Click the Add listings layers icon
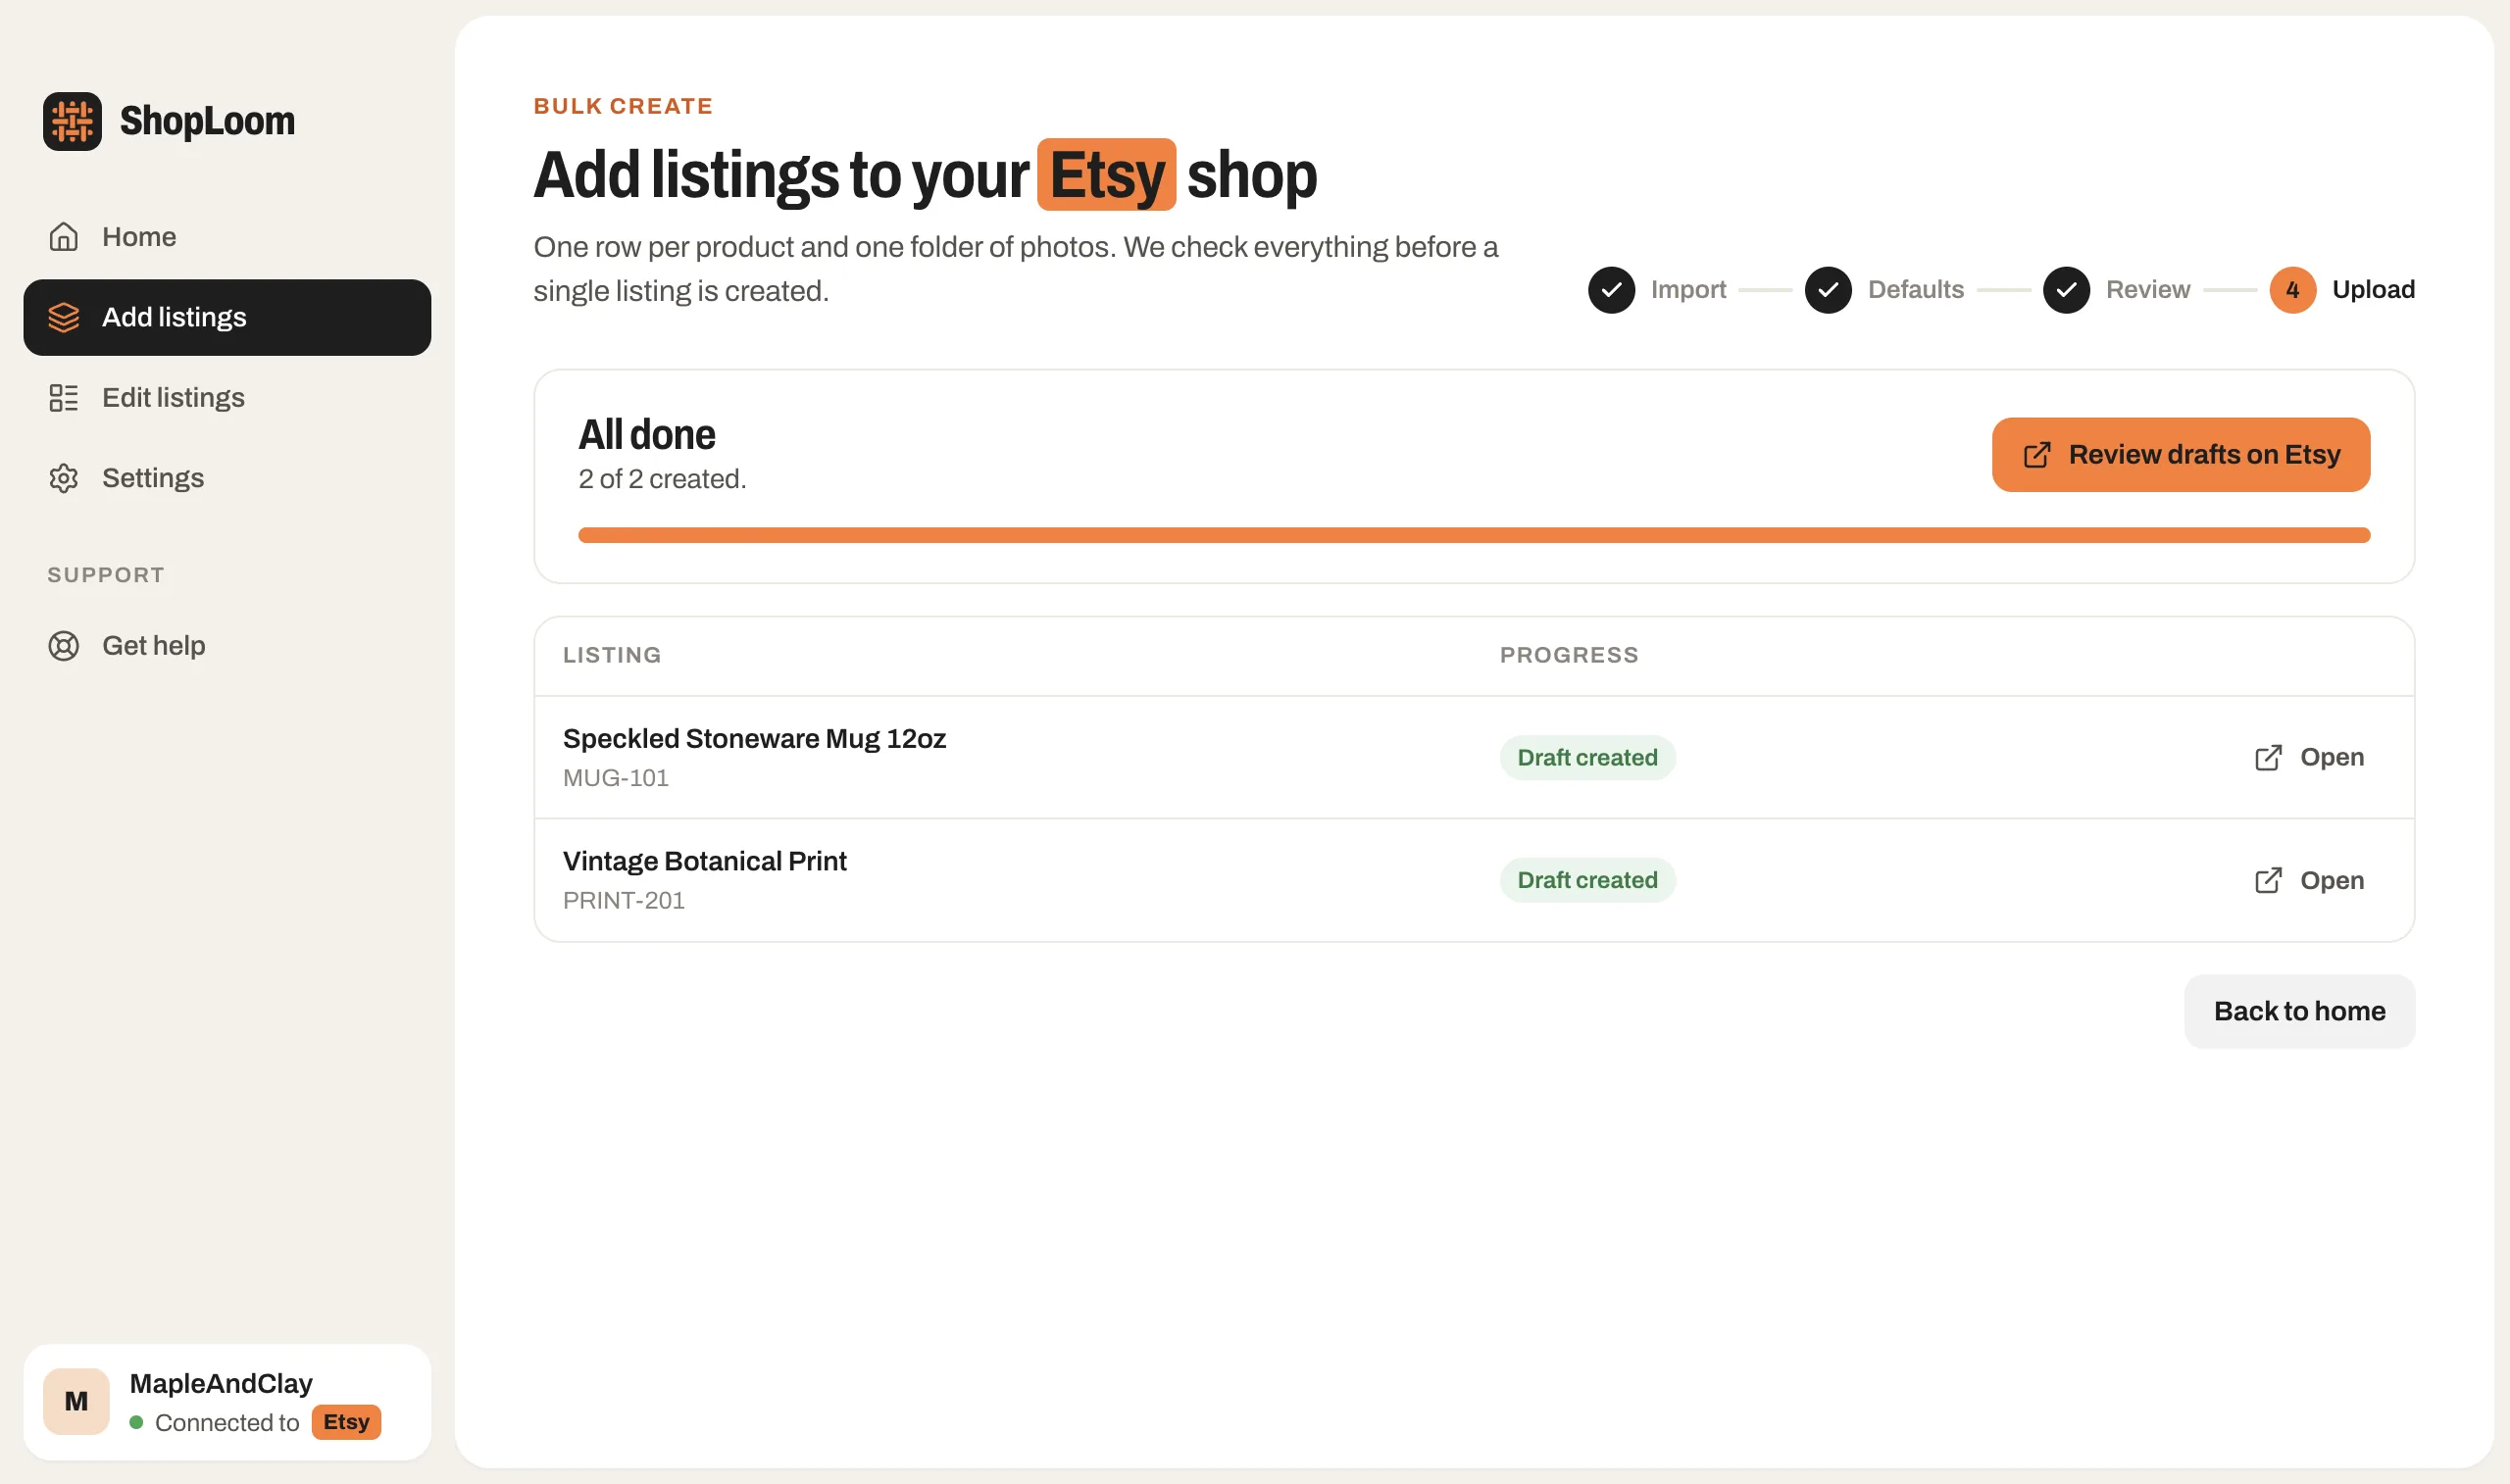The image size is (2510, 1484). (x=64, y=317)
